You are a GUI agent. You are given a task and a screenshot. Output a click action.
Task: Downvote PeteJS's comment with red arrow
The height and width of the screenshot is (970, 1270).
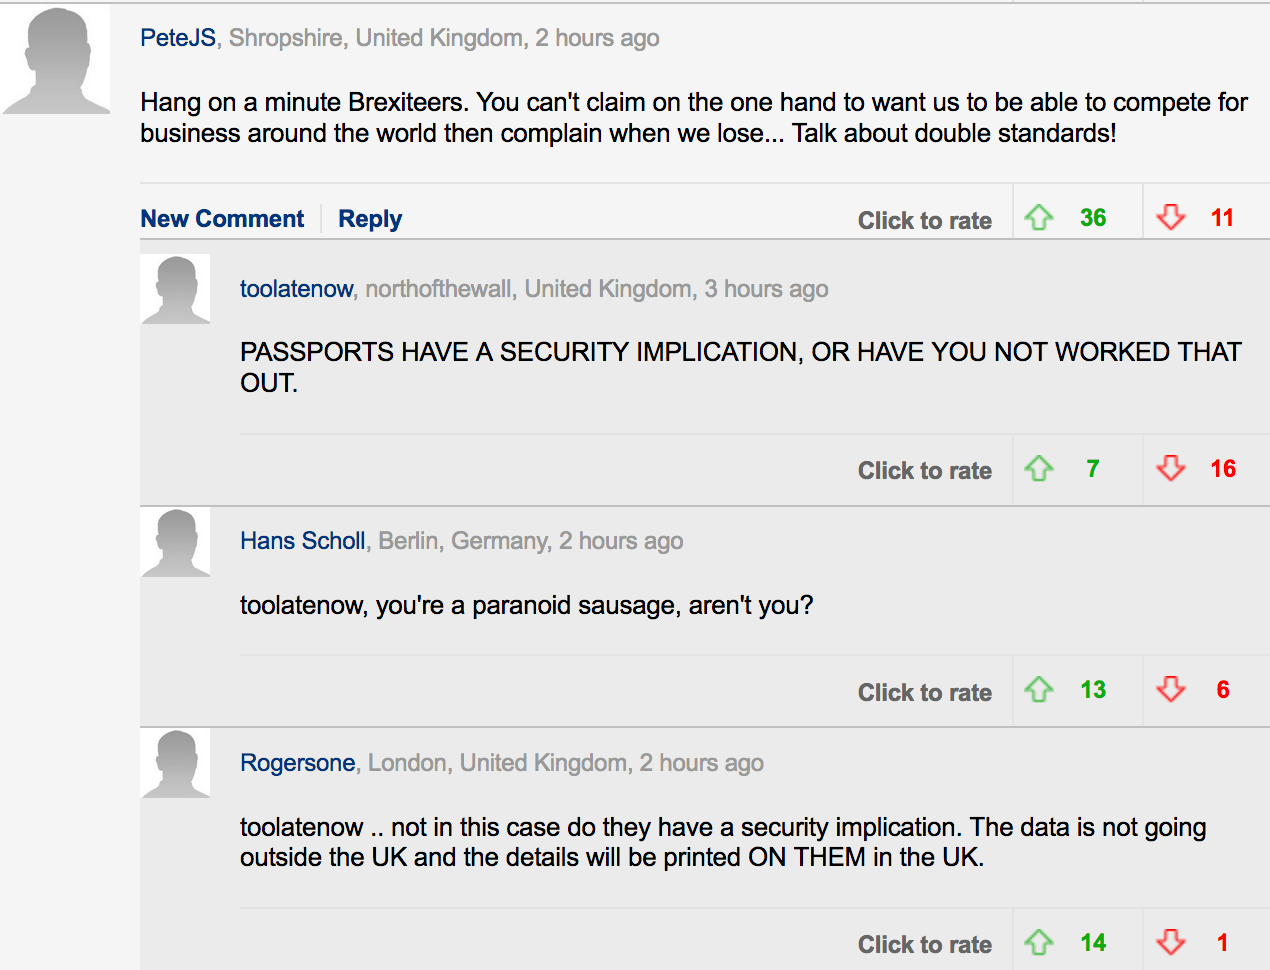point(1170,217)
